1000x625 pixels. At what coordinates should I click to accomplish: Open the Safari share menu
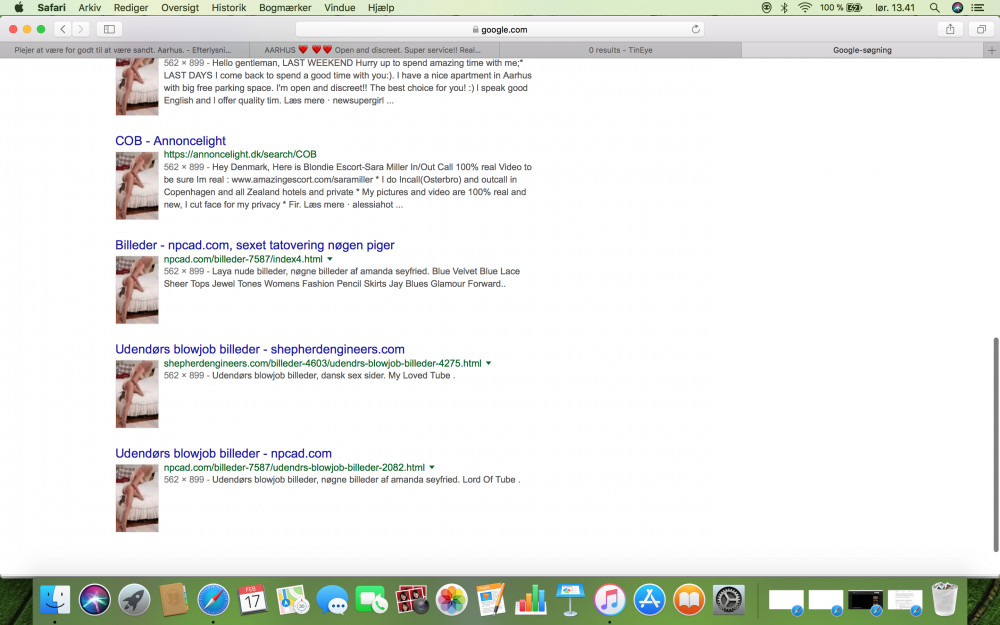pos(950,29)
